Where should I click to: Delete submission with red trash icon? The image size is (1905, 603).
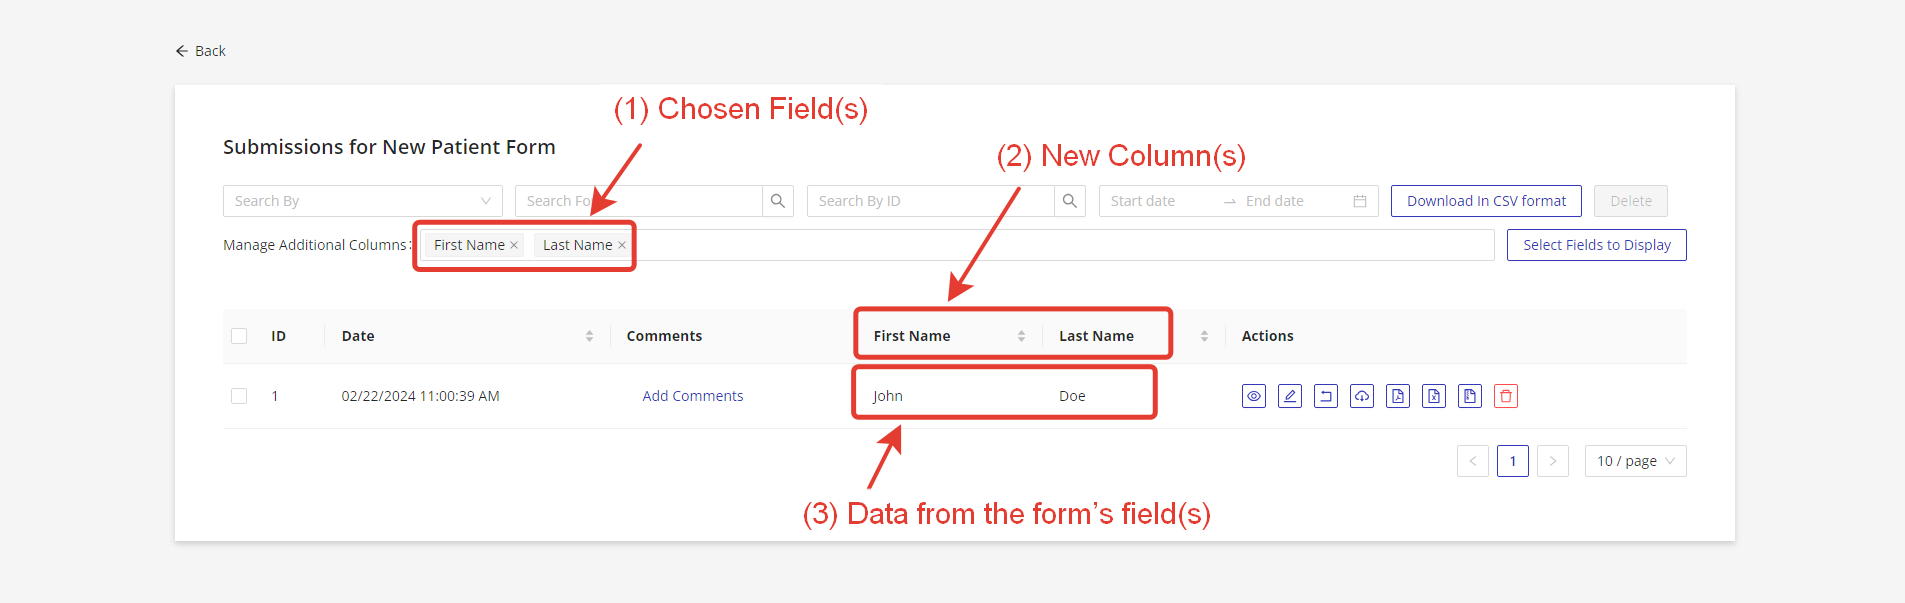coord(1506,396)
